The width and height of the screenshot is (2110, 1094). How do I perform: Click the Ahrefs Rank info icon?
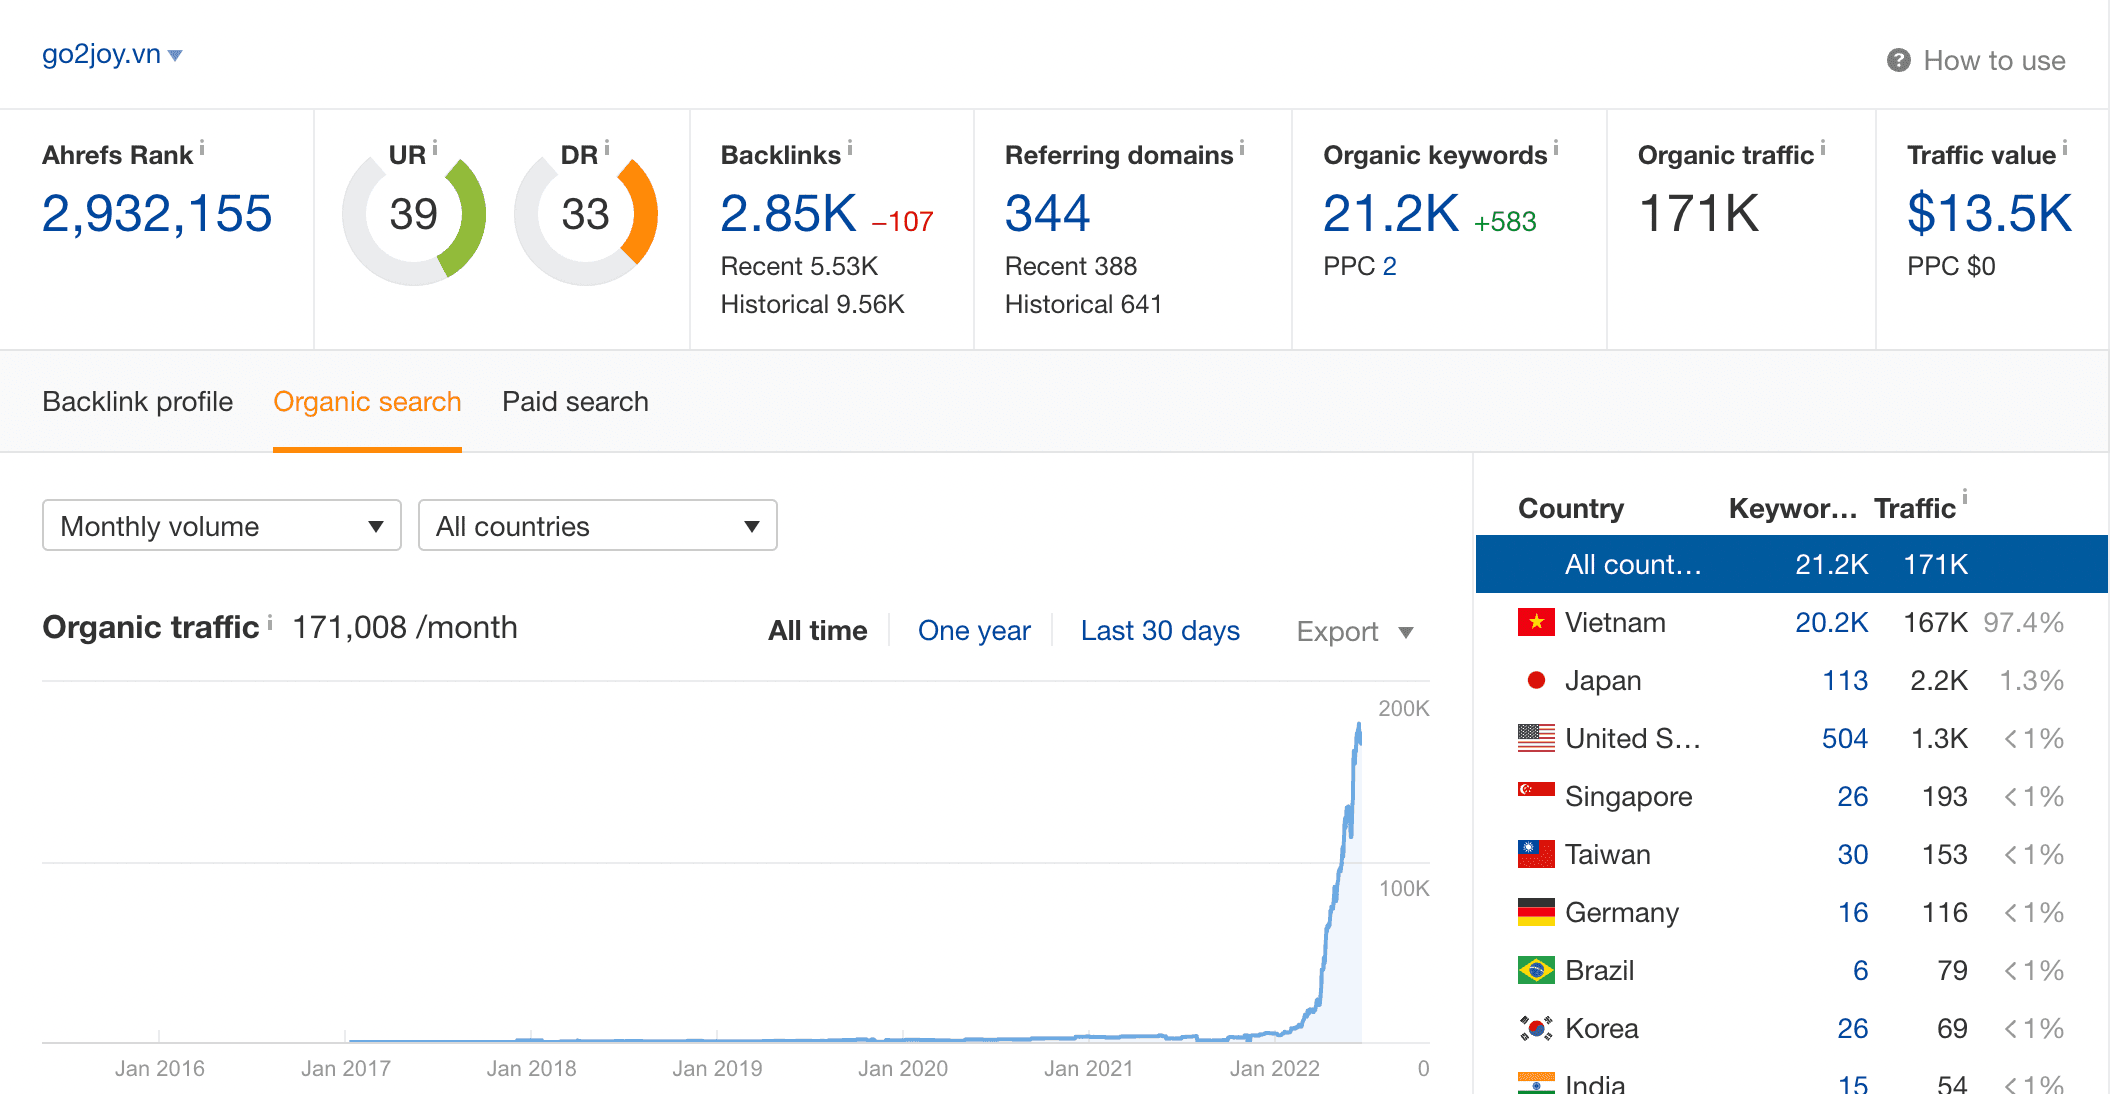(x=202, y=148)
